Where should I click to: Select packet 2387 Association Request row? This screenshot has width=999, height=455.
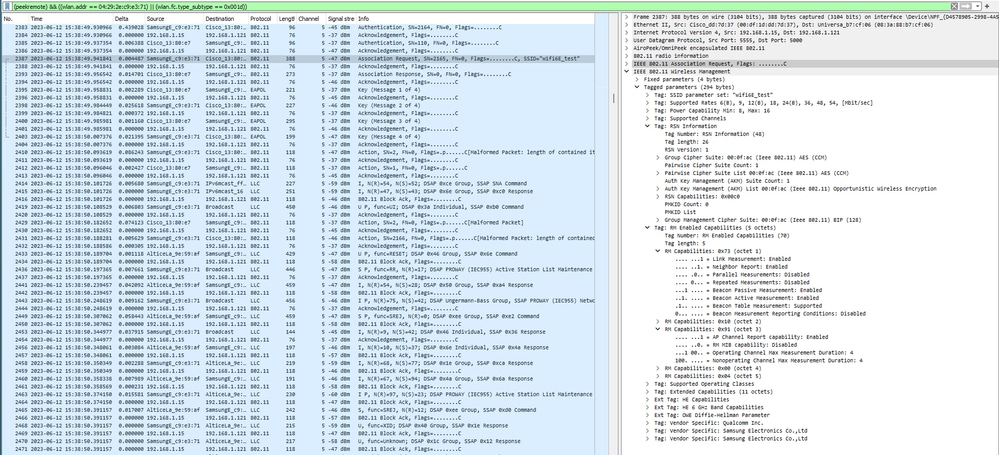pos(298,58)
